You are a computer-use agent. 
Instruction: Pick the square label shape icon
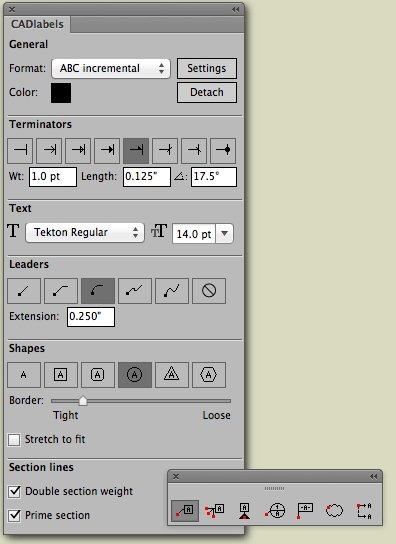pyautogui.click(x=61, y=375)
